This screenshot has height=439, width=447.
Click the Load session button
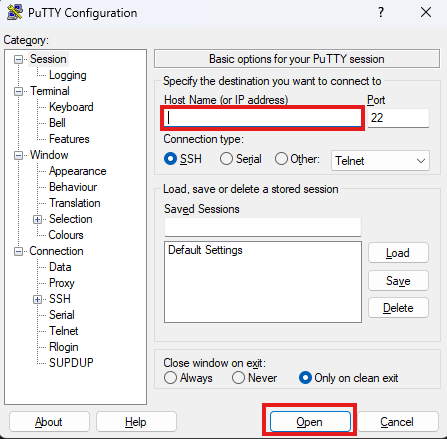(398, 253)
